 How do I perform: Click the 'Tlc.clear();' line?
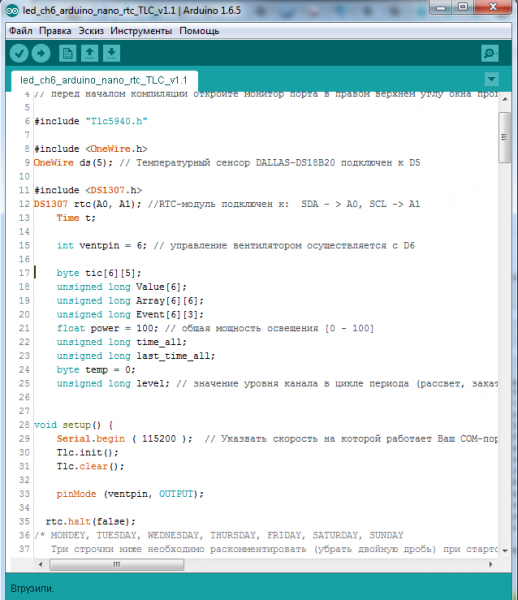tap(90, 465)
